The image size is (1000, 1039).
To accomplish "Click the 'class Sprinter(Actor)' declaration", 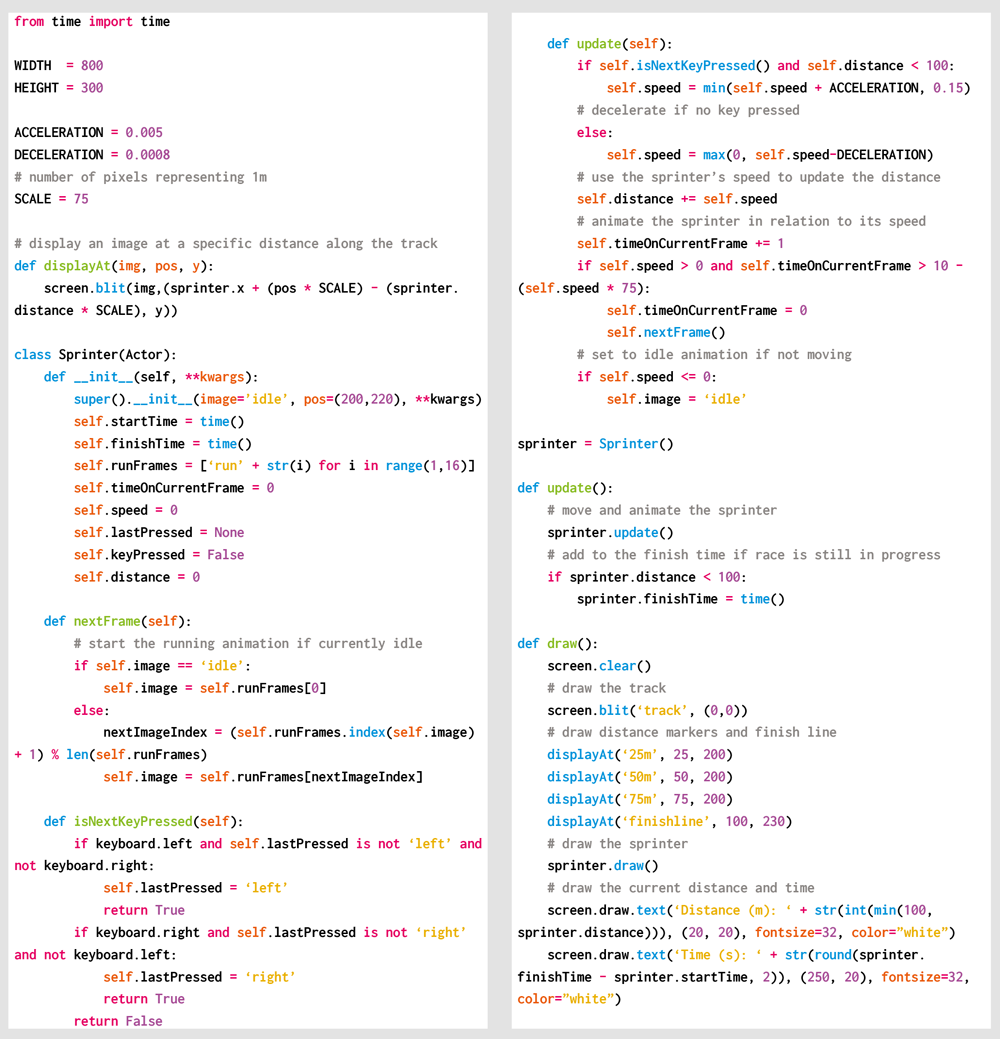I will [95, 355].
